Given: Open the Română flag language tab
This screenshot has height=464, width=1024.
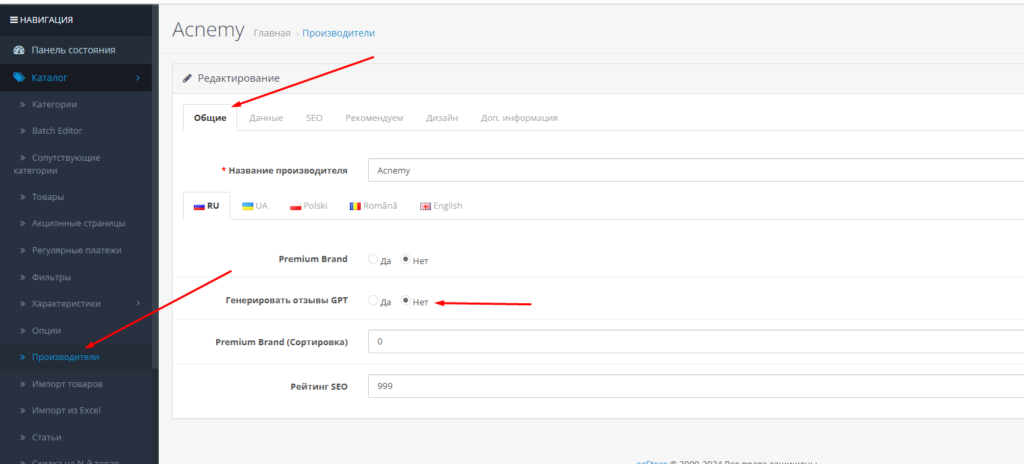Looking at the screenshot, I should (373, 205).
